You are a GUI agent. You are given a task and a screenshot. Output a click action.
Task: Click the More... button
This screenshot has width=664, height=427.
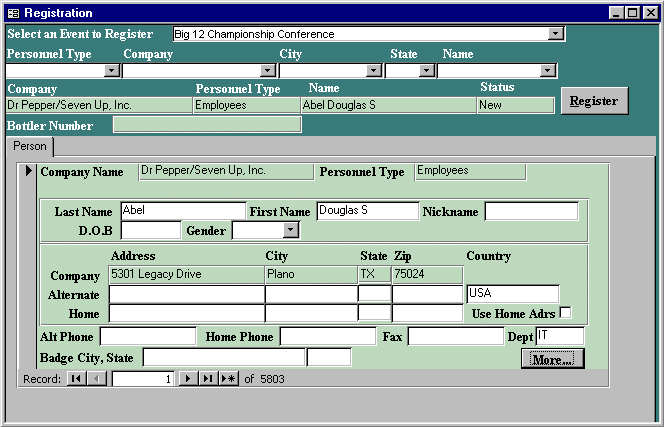point(553,359)
